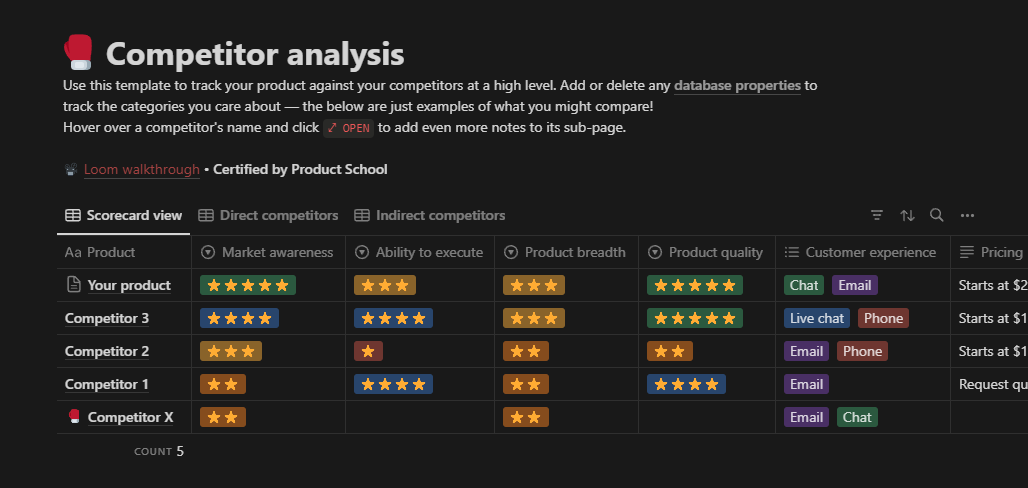Switch to Indirect competitors tab
The width and height of the screenshot is (1028, 488).
tap(429, 215)
